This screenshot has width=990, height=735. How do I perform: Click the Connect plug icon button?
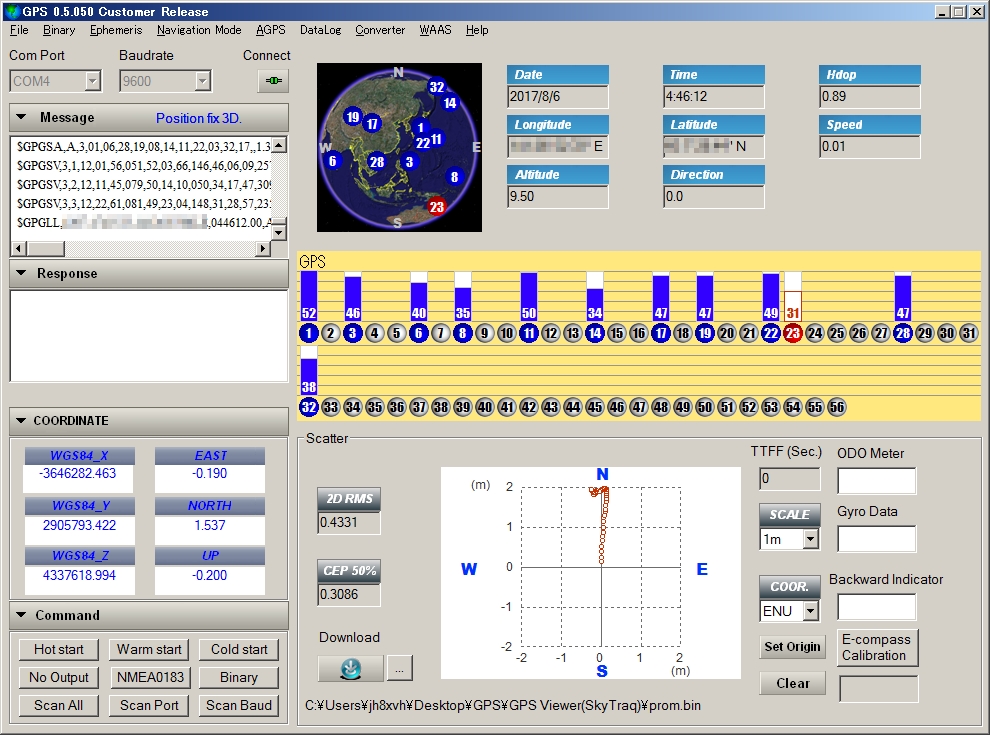pyautogui.click(x=272, y=81)
